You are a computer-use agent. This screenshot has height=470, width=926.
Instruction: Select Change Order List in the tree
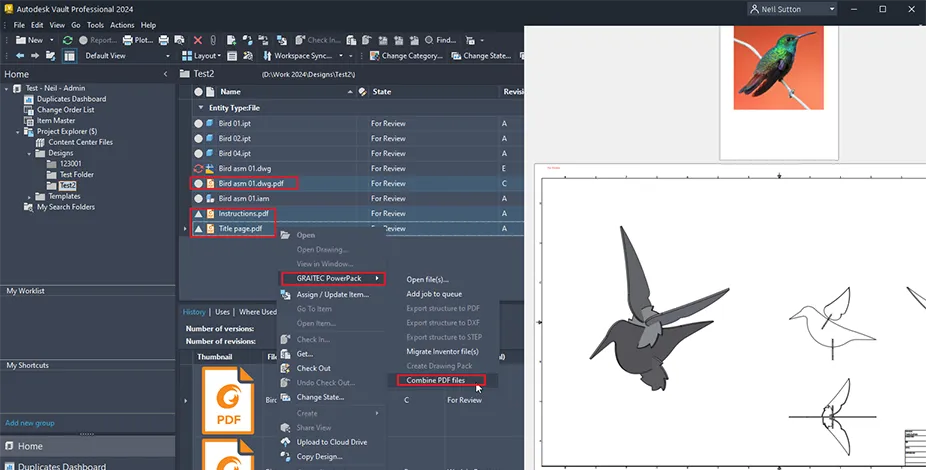[x=66, y=110]
